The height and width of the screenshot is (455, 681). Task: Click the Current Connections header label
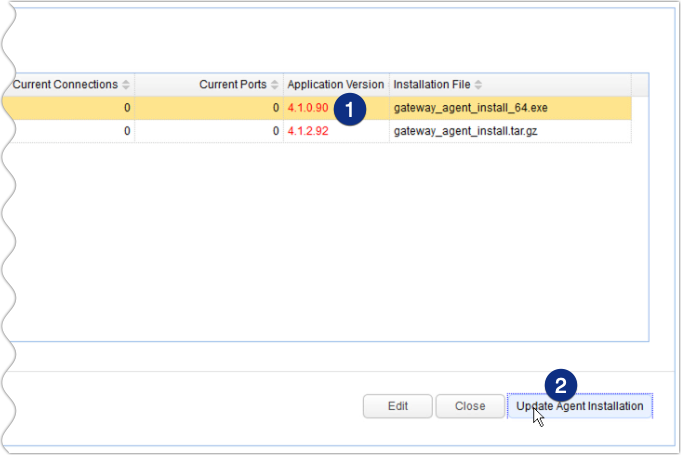point(65,84)
